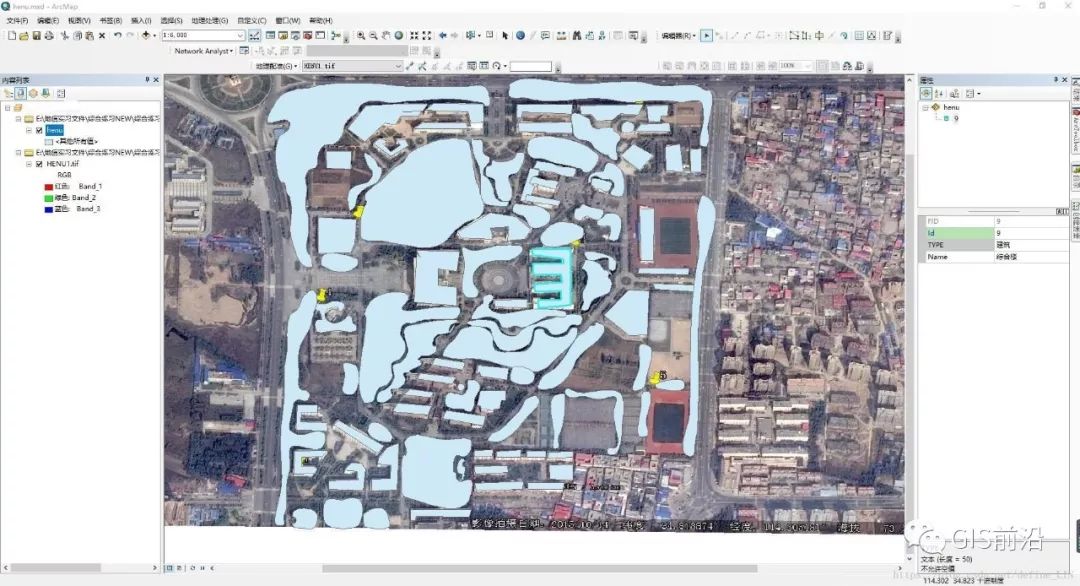
Task: Click the red Band_1 color swatch
Action: click(x=48, y=186)
